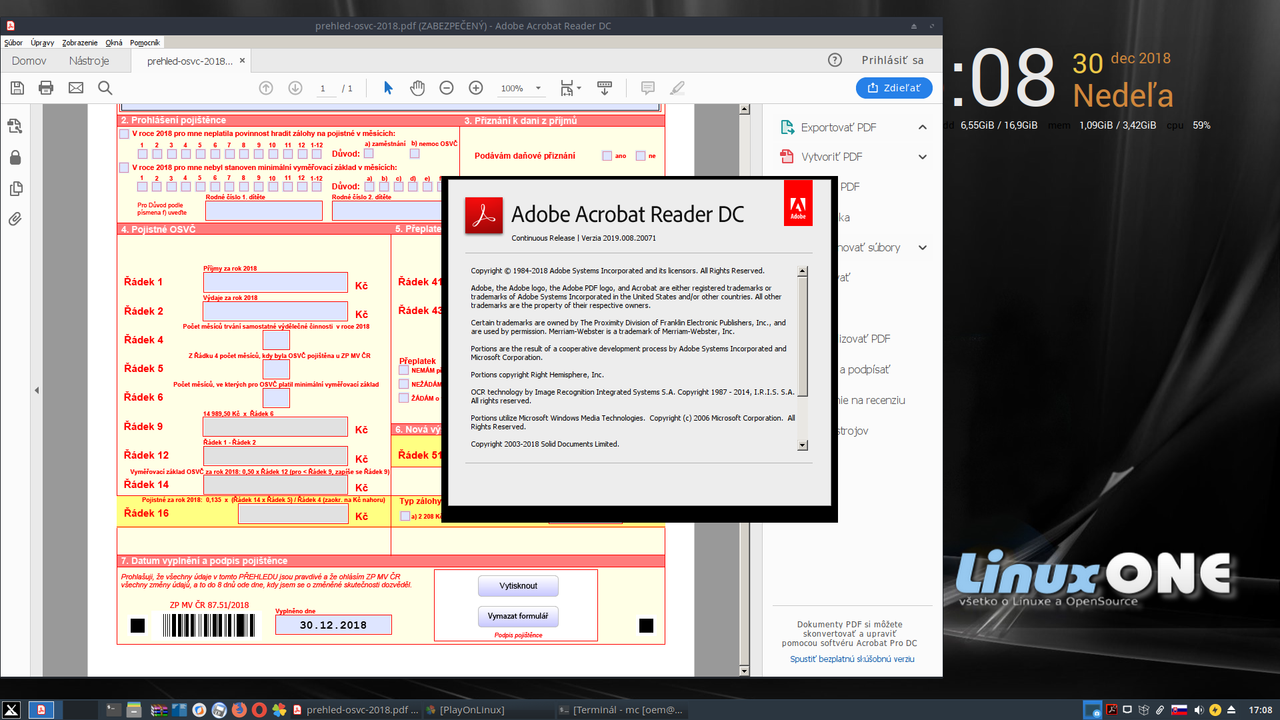The image size is (1280, 720).
Task: Send the file by email envelope icon
Action: click(x=76, y=88)
